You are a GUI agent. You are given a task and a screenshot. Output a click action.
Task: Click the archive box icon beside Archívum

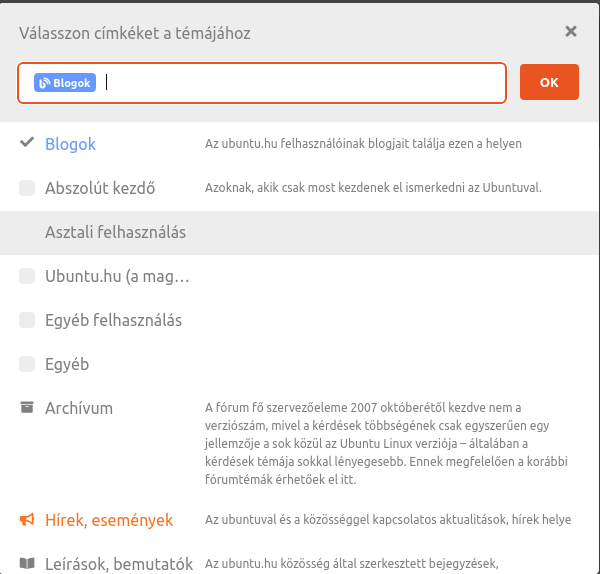27,407
